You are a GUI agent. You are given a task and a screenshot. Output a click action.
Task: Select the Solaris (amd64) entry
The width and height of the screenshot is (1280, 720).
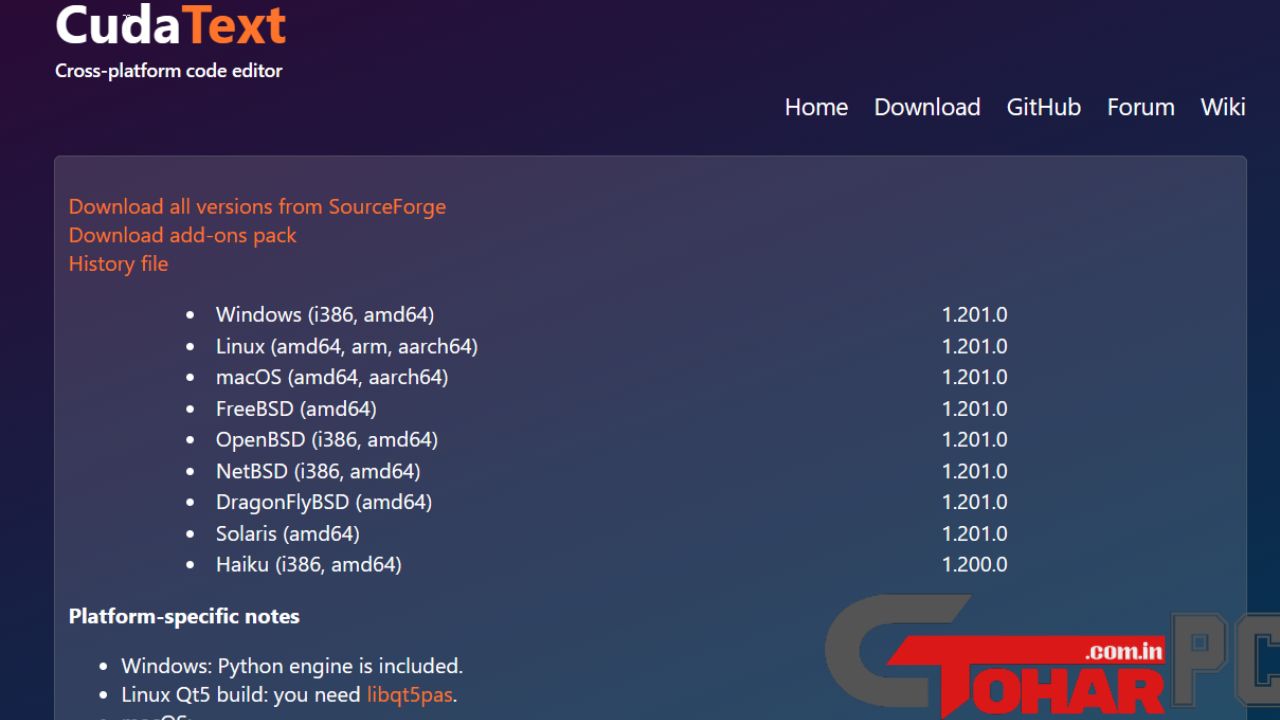288,534
